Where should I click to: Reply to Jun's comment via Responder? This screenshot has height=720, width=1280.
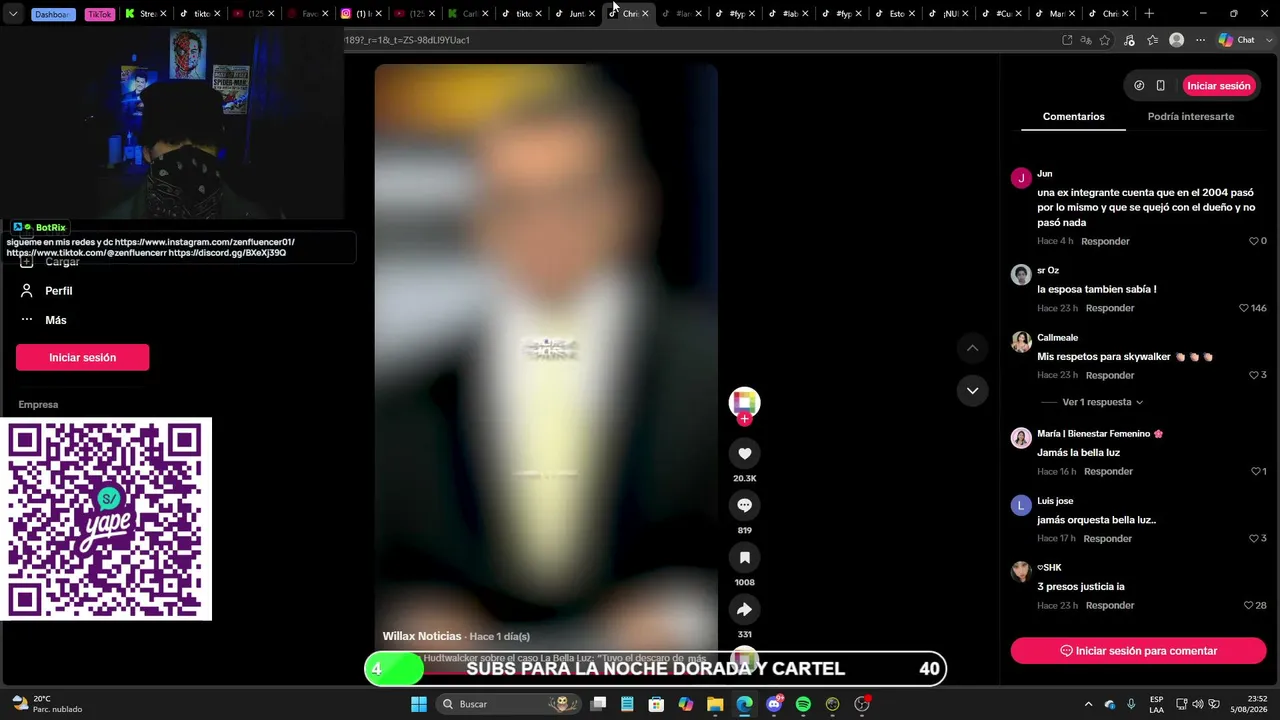click(1105, 241)
